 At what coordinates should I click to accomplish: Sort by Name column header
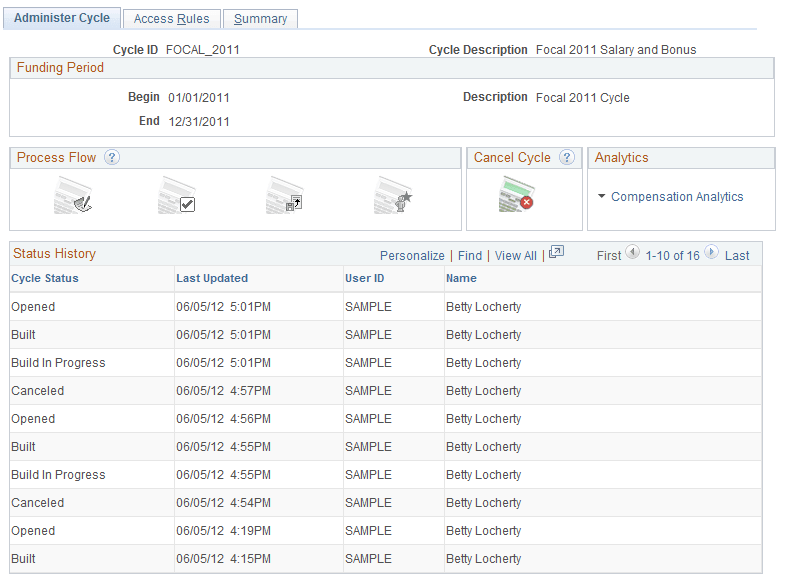[x=461, y=278]
